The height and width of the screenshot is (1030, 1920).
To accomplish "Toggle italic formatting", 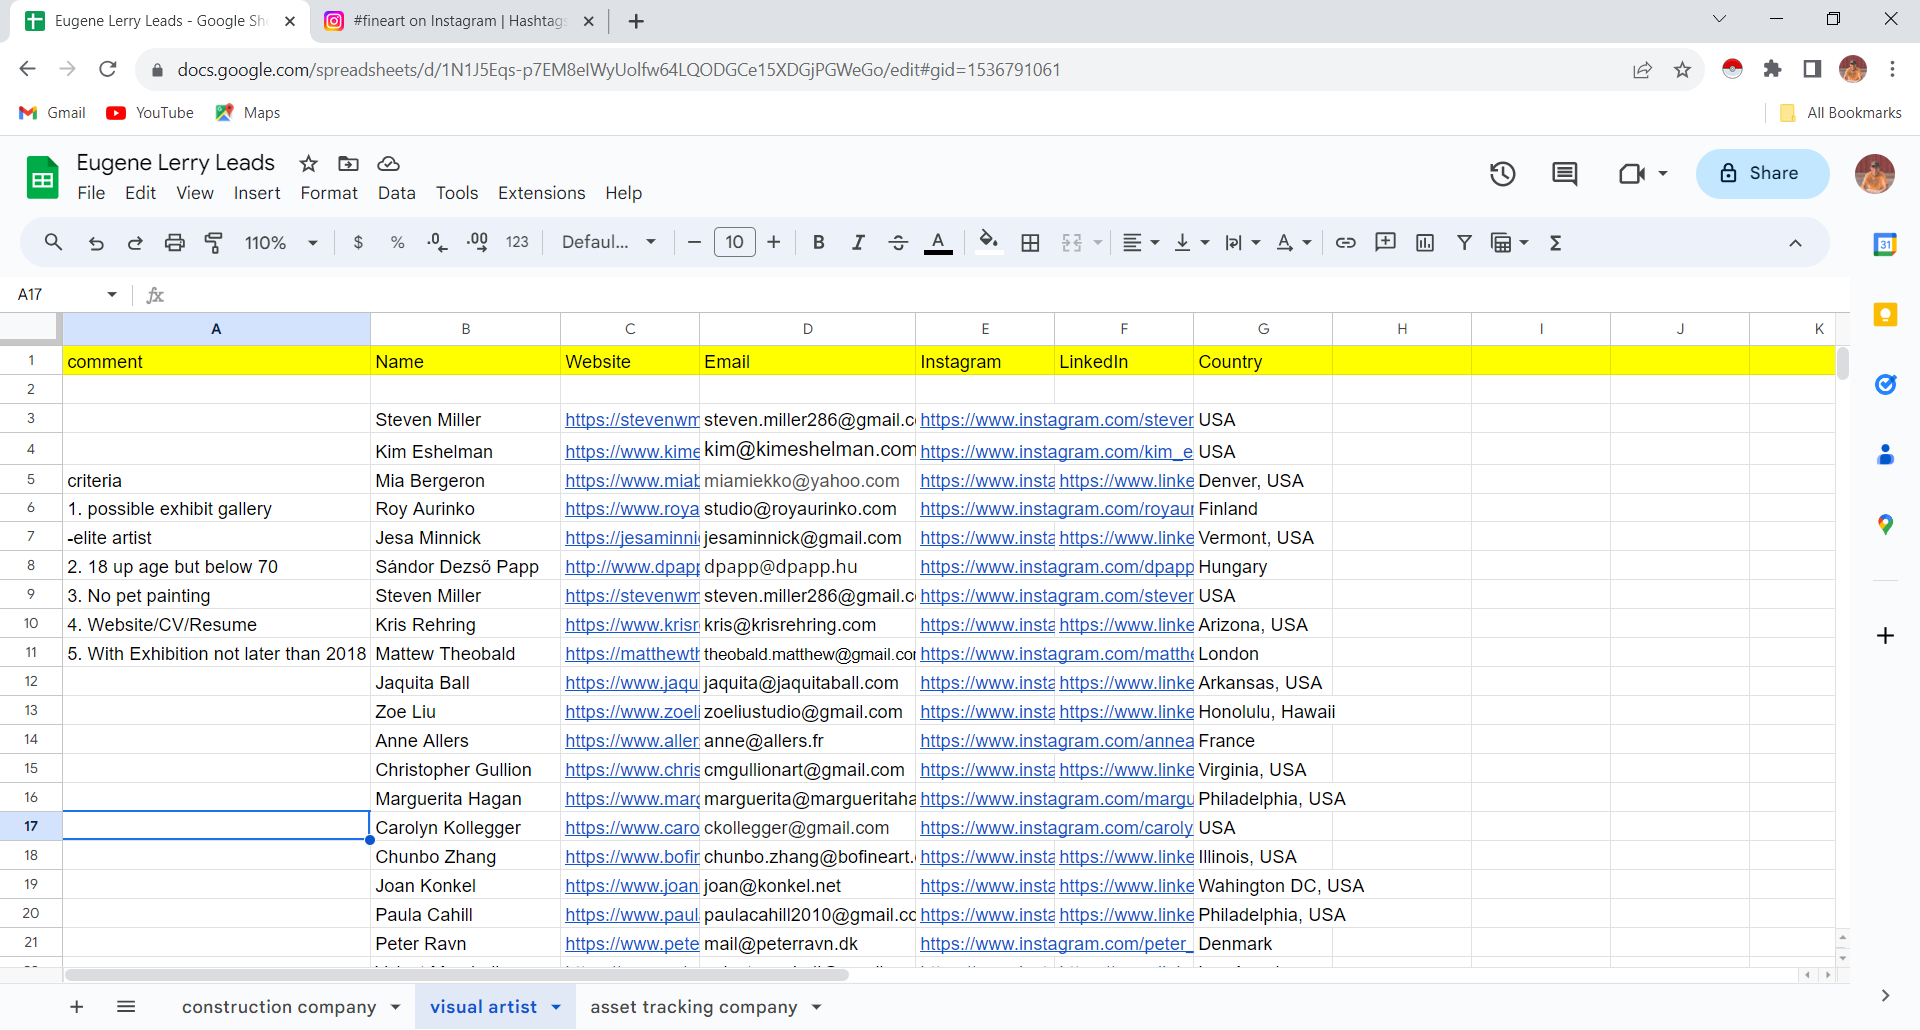I will (858, 242).
